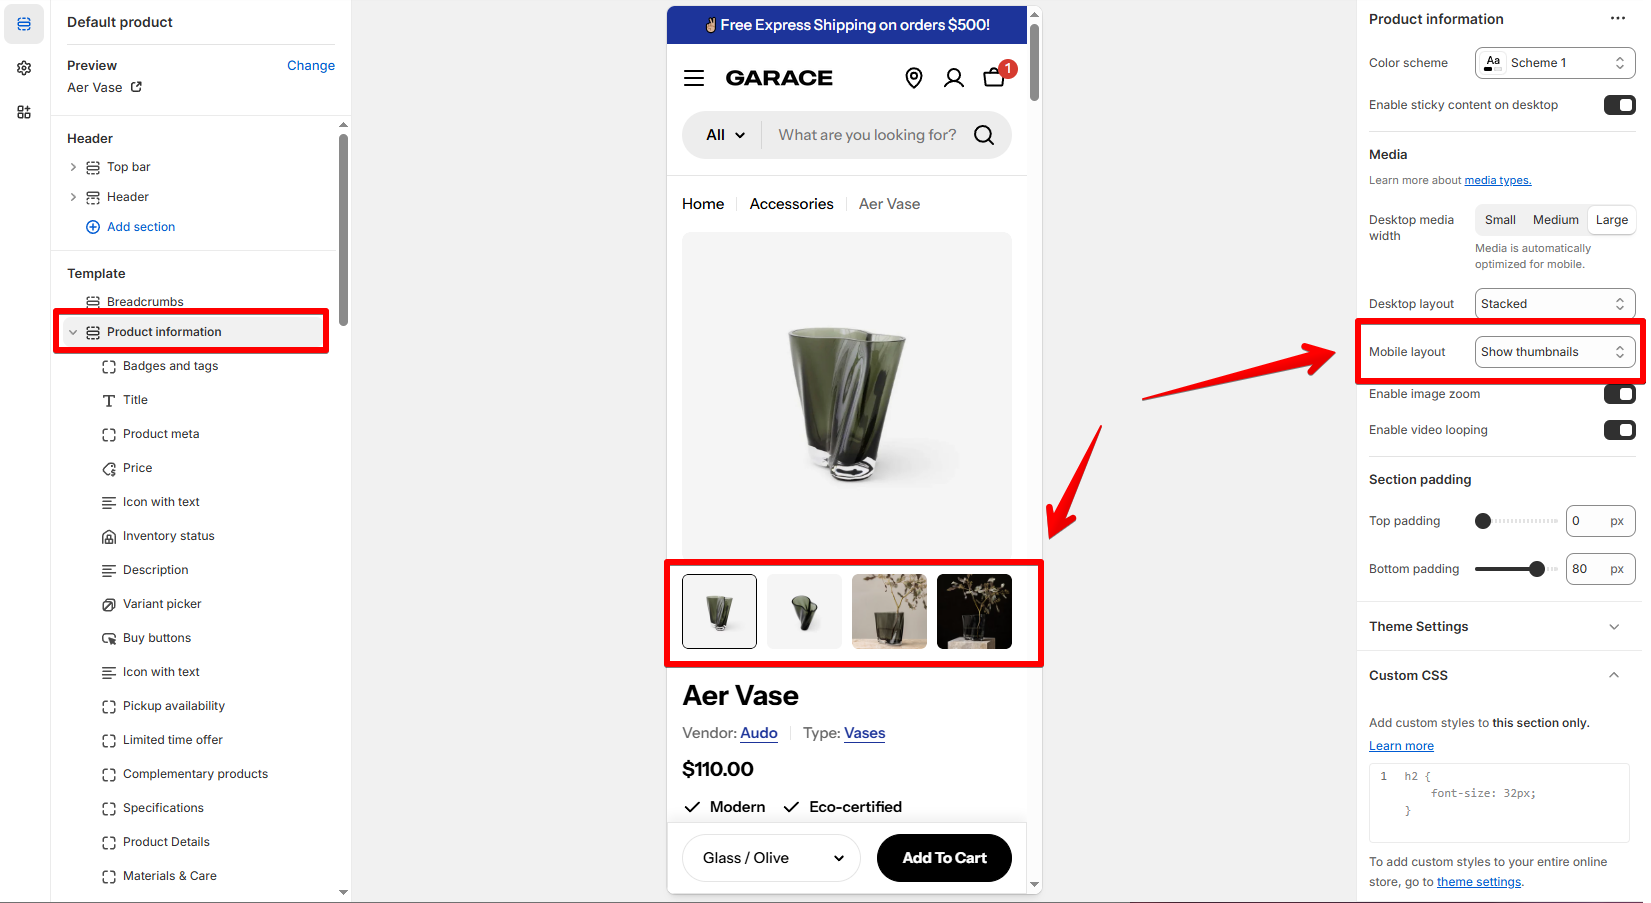The height and width of the screenshot is (903, 1651).
Task: Open the Mobile layout dropdown
Action: [1555, 352]
